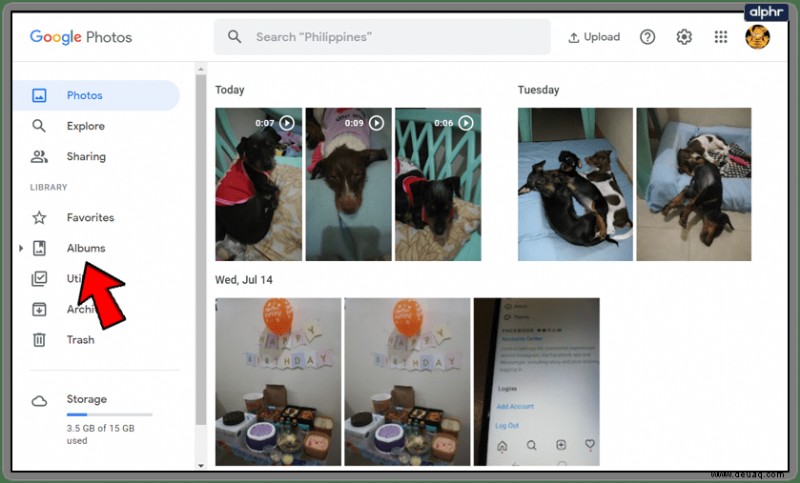Click the "3.5 GB of 15 GB used" text
This screenshot has height=483, width=800.
101,434
